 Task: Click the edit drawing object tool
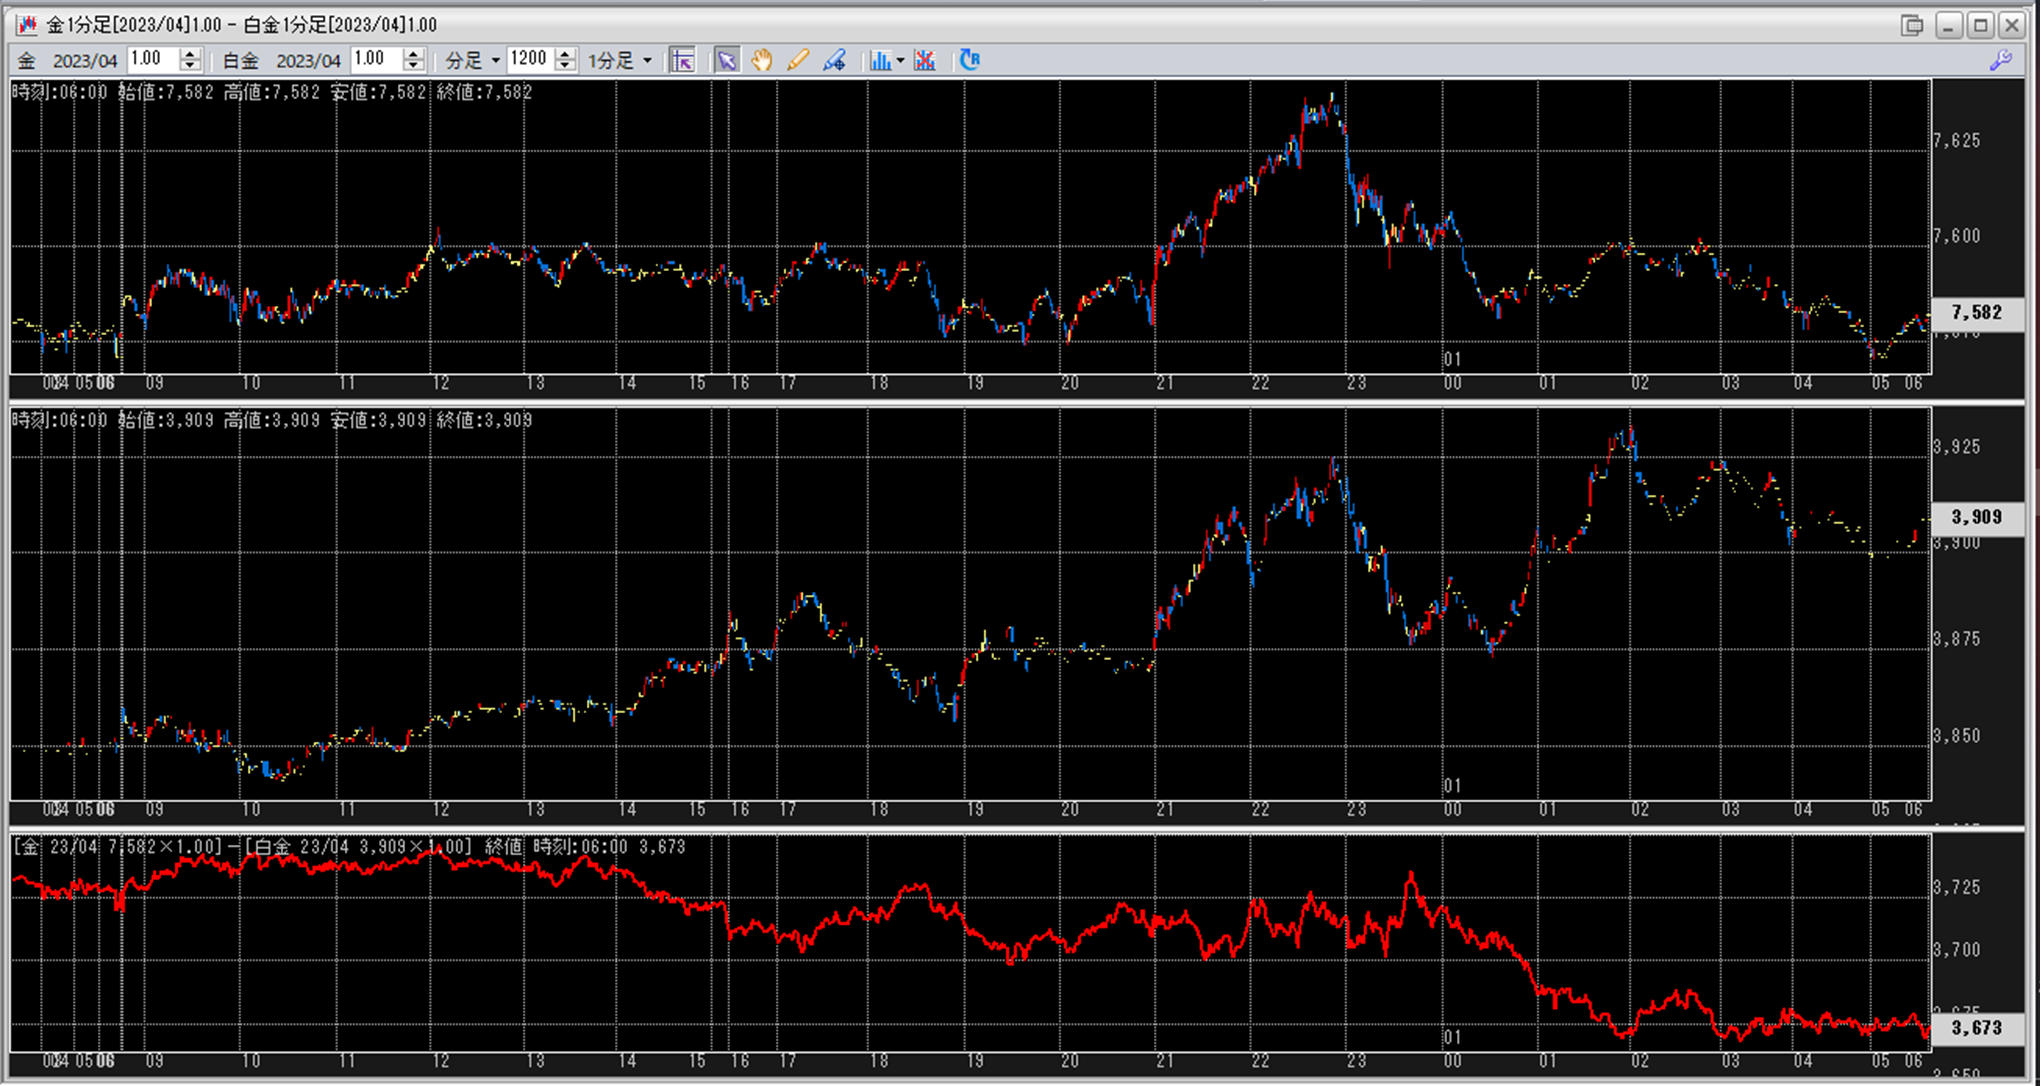click(834, 61)
